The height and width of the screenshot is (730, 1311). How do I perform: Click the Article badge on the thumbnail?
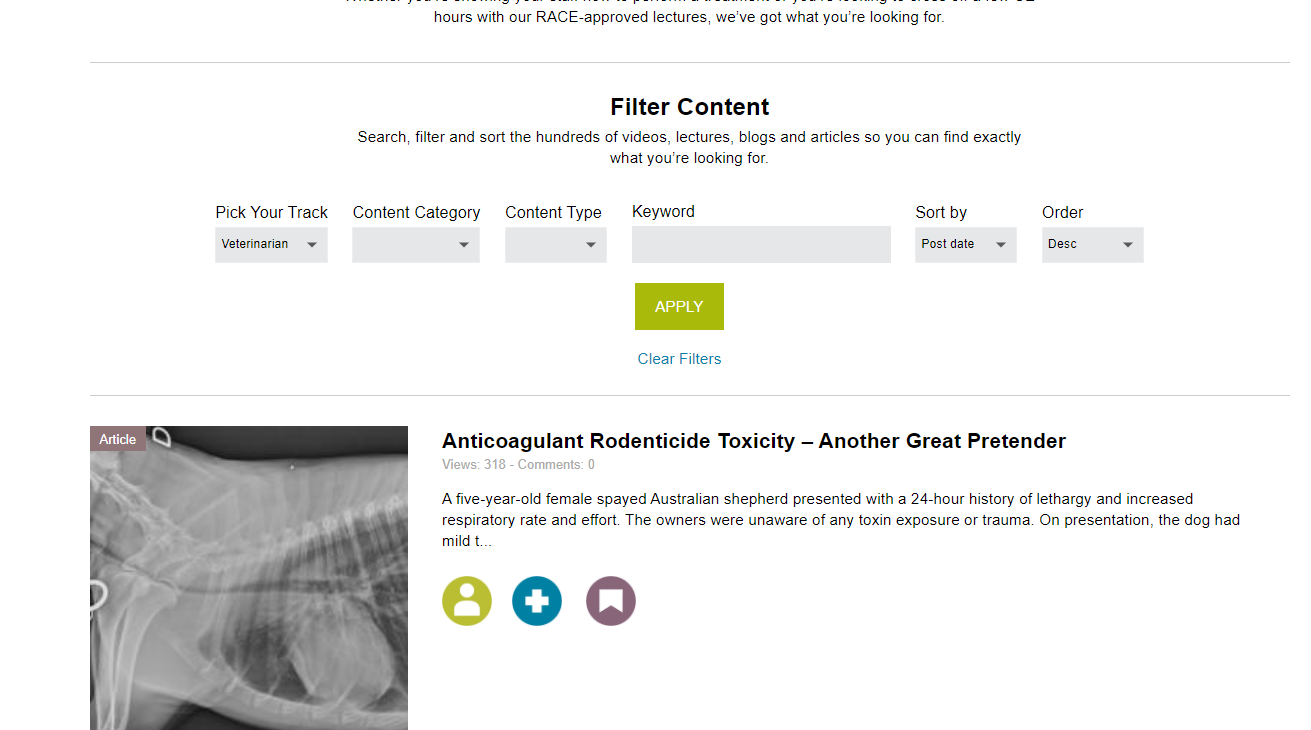point(118,439)
